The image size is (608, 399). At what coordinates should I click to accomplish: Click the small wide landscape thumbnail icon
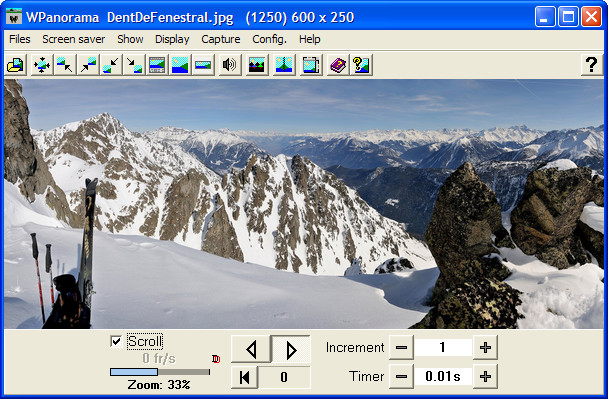(x=203, y=64)
